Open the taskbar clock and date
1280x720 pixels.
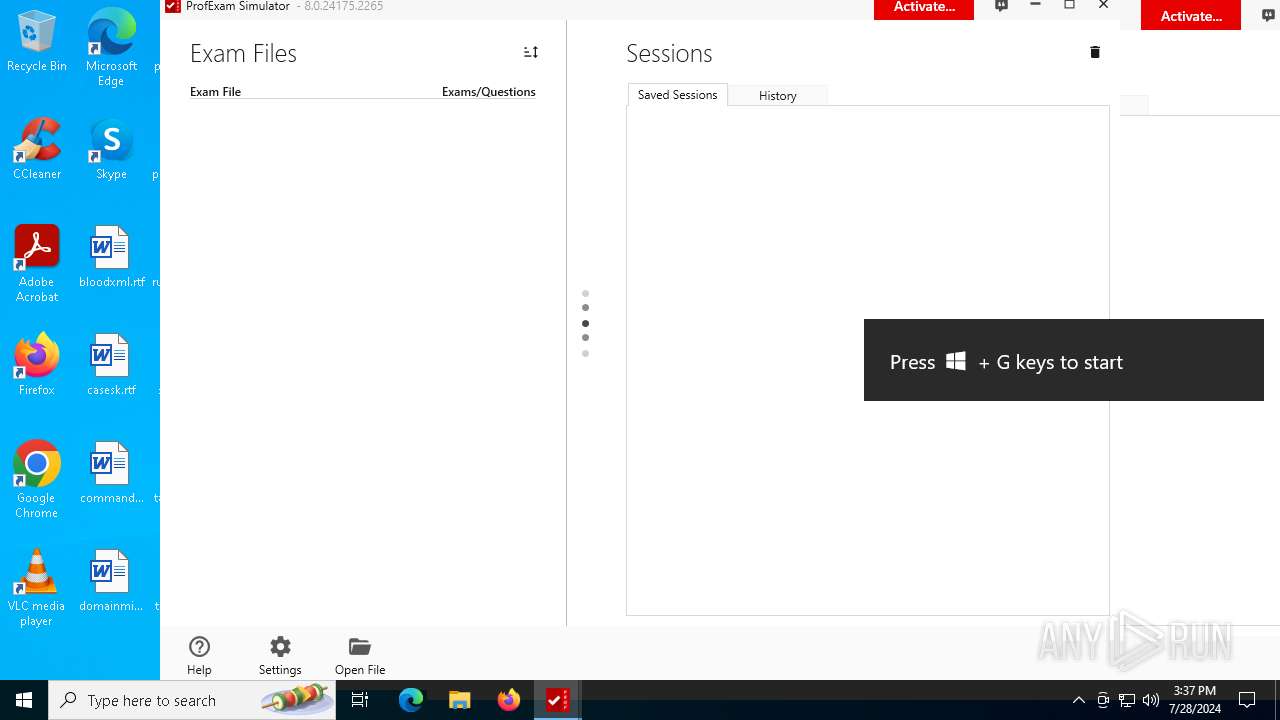pyautogui.click(x=1195, y=700)
